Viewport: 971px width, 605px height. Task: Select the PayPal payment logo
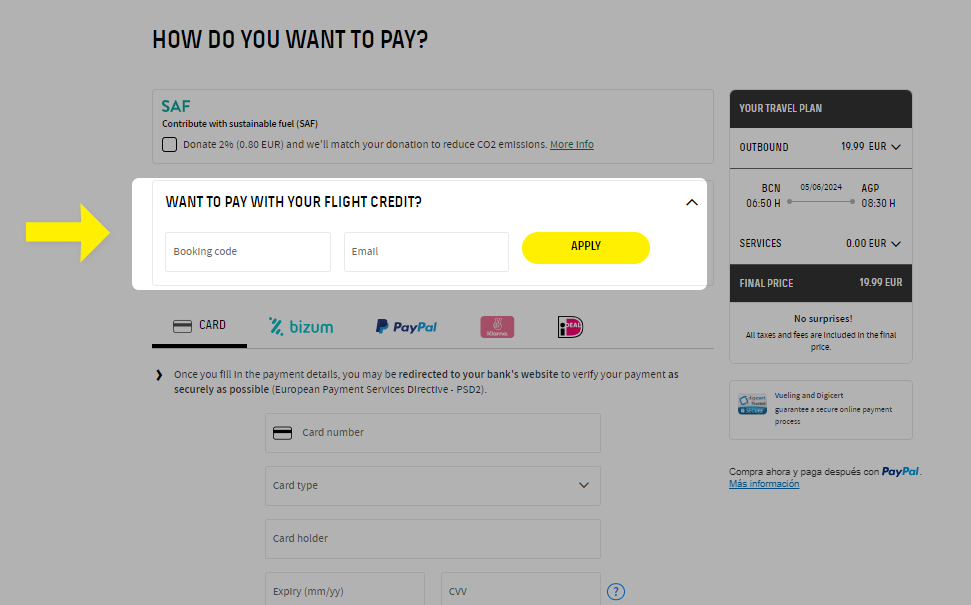click(405, 326)
